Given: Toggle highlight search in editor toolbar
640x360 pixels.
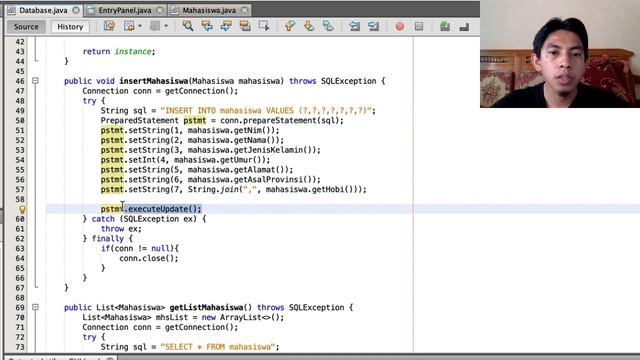Looking at the screenshot, I should 245,26.
